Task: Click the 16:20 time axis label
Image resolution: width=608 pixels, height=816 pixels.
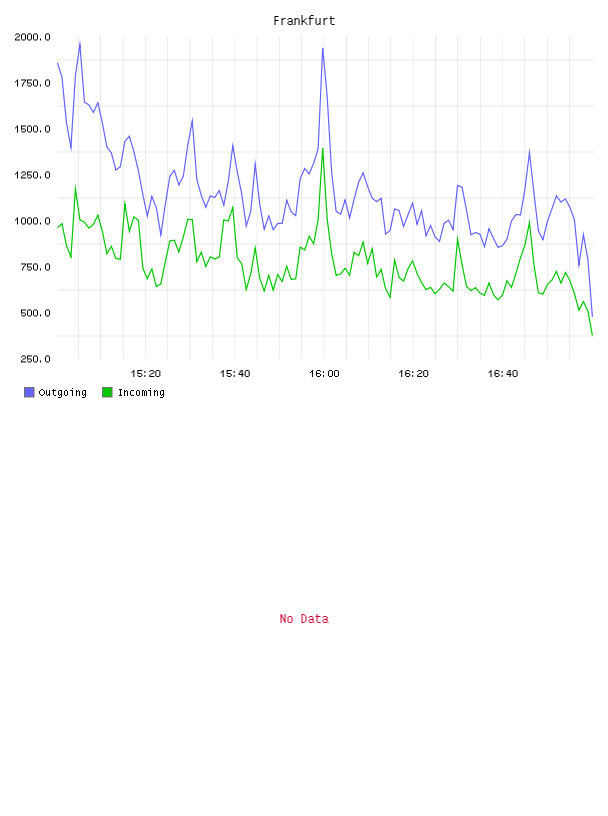Action: [413, 374]
